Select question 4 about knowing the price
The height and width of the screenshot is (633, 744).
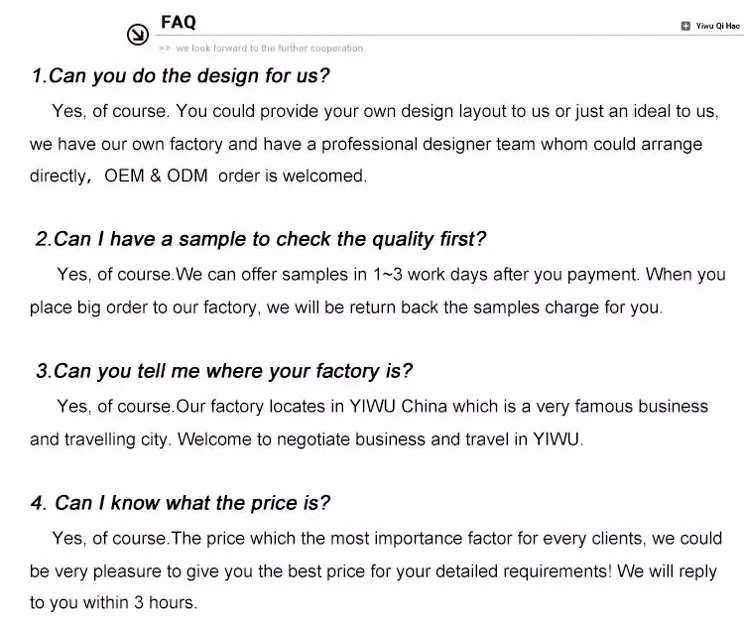click(x=181, y=502)
